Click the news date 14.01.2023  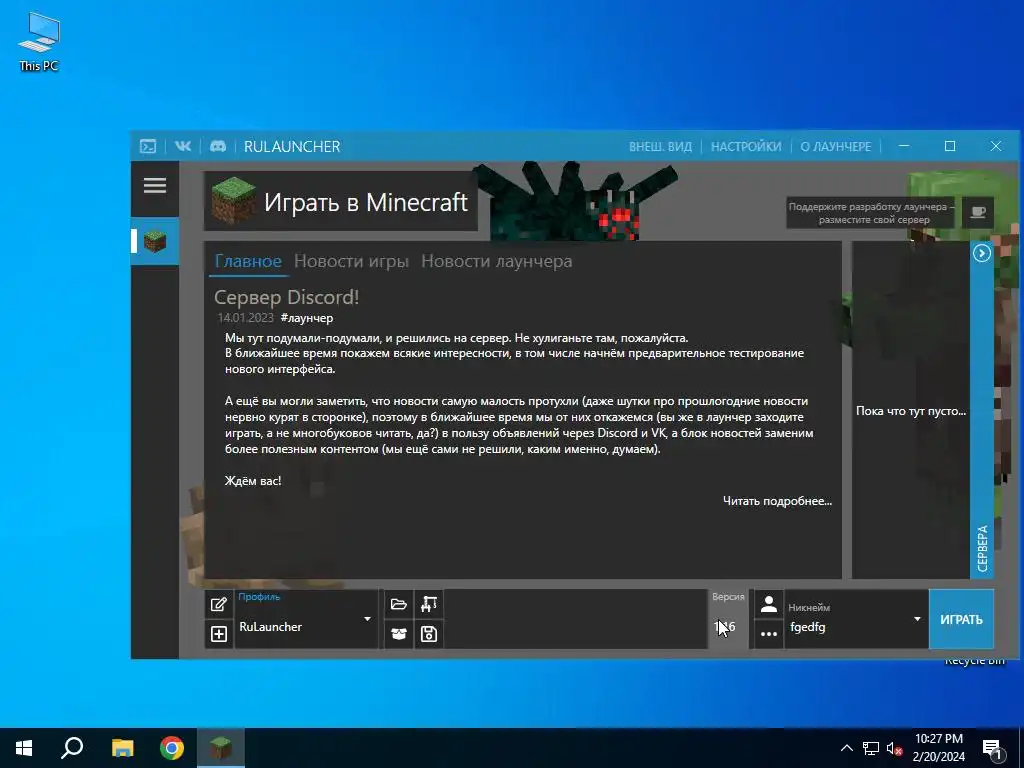click(x=246, y=318)
